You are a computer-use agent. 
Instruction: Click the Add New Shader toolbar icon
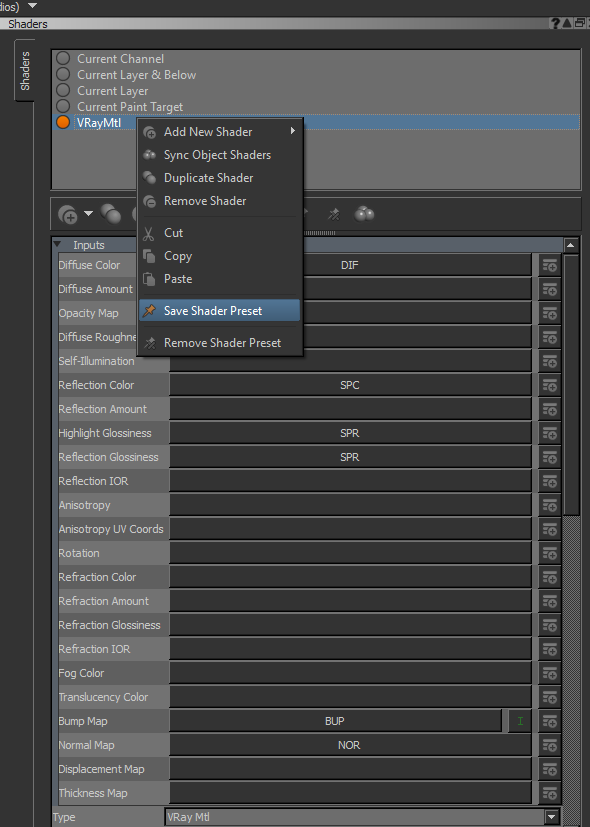(x=68, y=215)
